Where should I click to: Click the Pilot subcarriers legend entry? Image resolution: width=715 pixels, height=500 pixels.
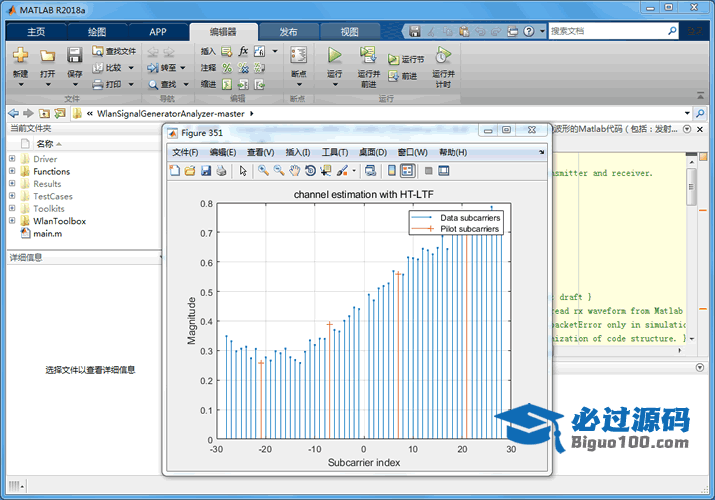click(456, 229)
